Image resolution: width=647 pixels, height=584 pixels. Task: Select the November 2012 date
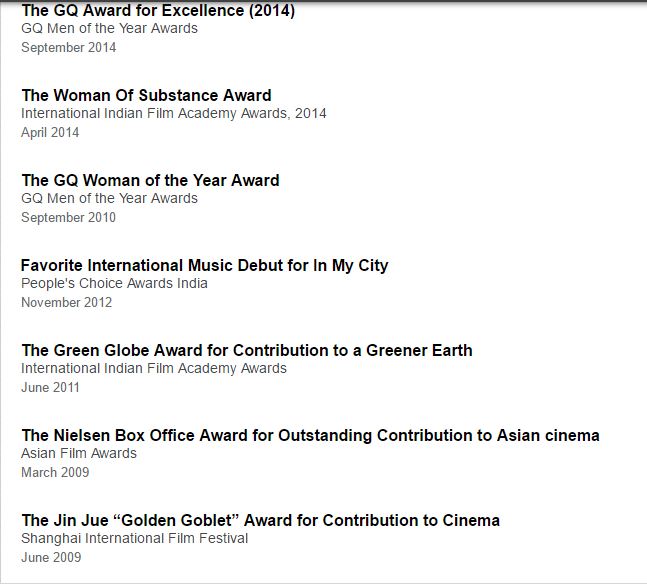coord(66,303)
